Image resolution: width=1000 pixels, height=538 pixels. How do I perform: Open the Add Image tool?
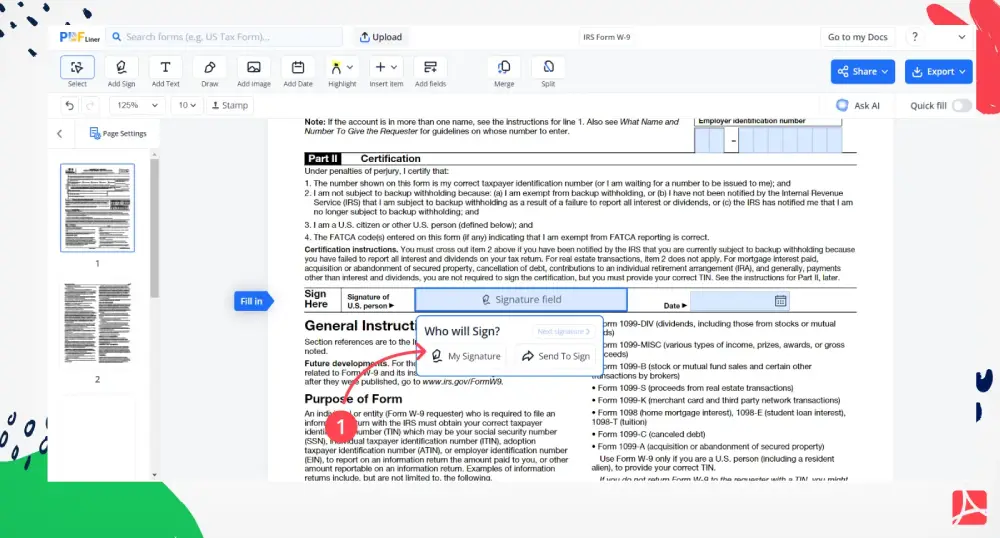click(x=254, y=72)
